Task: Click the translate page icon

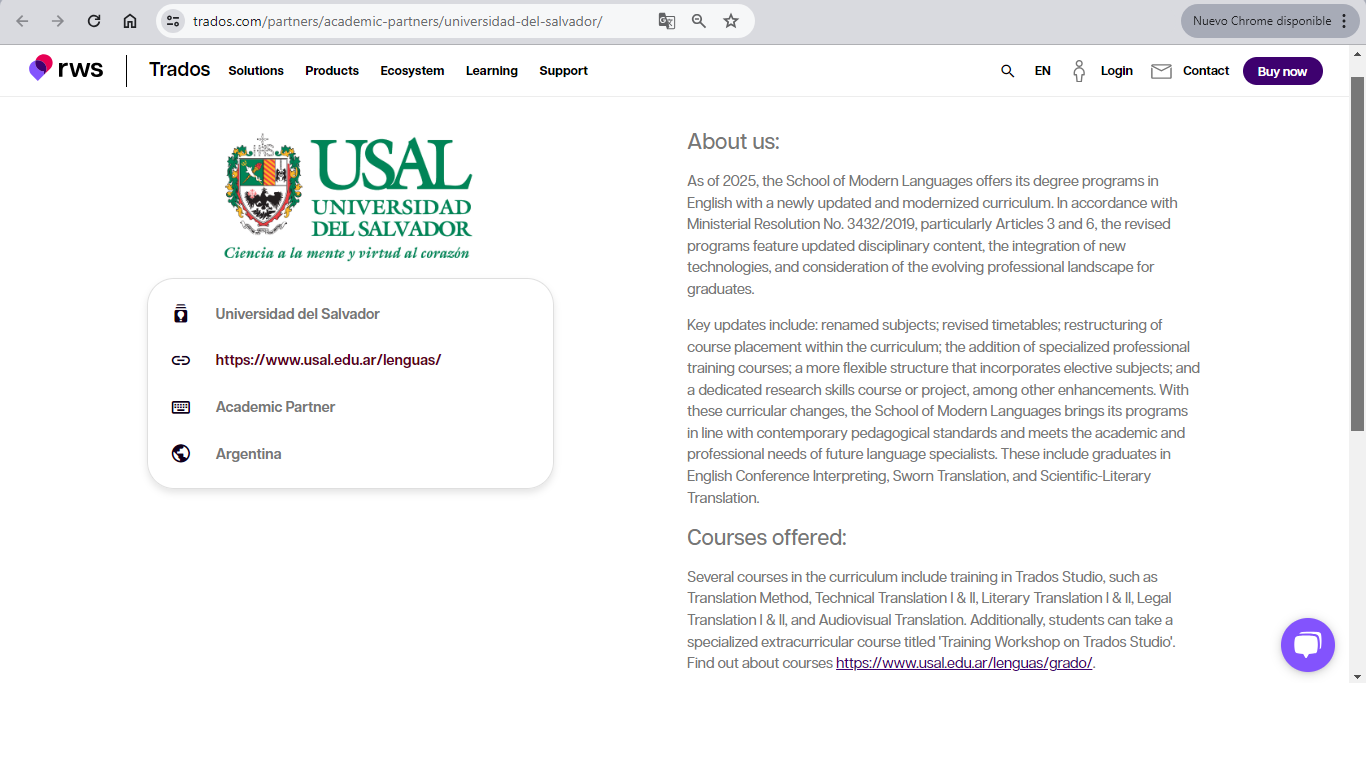Action: coord(667,21)
